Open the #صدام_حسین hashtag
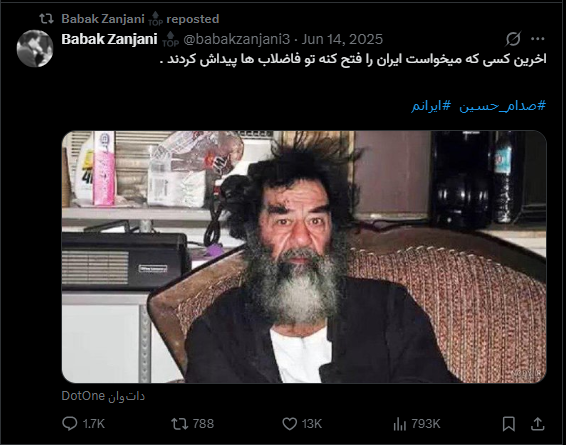This screenshot has height=445, width=566. pos(502,106)
